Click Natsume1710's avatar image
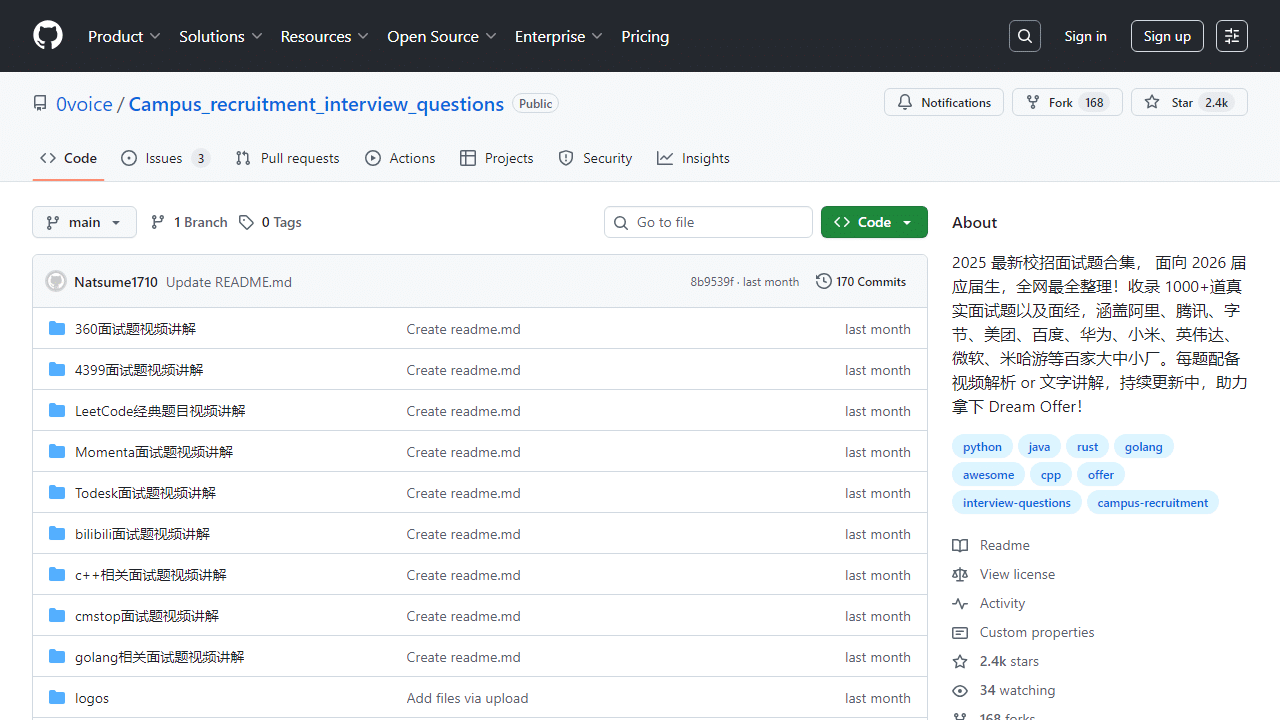This screenshot has width=1280, height=720. (x=56, y=282)
